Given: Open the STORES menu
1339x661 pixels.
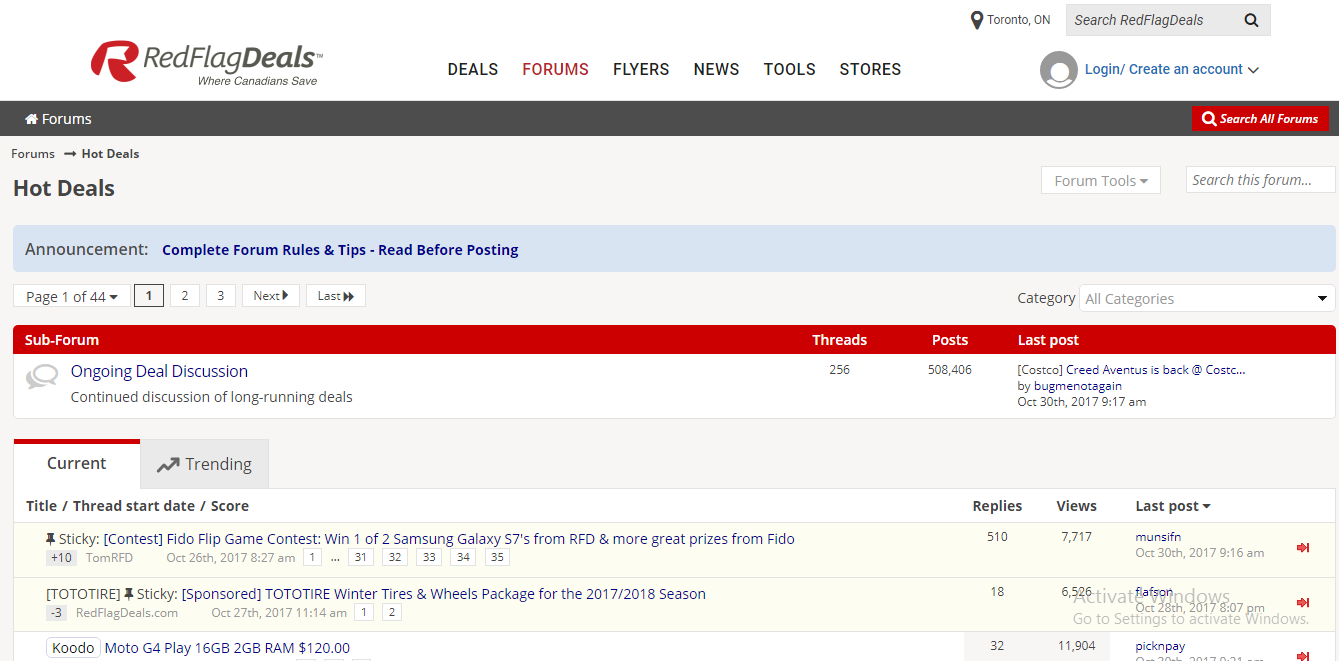Looking at the screenshot, I should (x=870, y=69).
